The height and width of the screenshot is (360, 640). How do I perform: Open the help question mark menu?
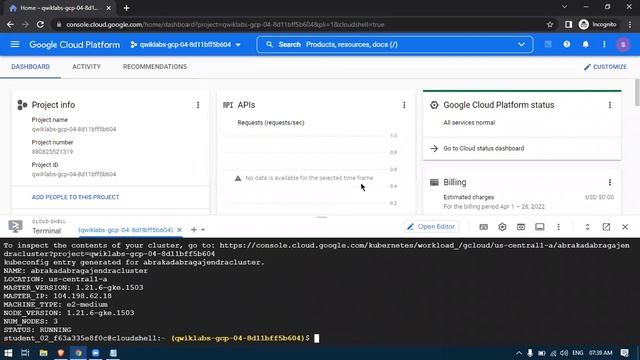click(x=567, y=44)
